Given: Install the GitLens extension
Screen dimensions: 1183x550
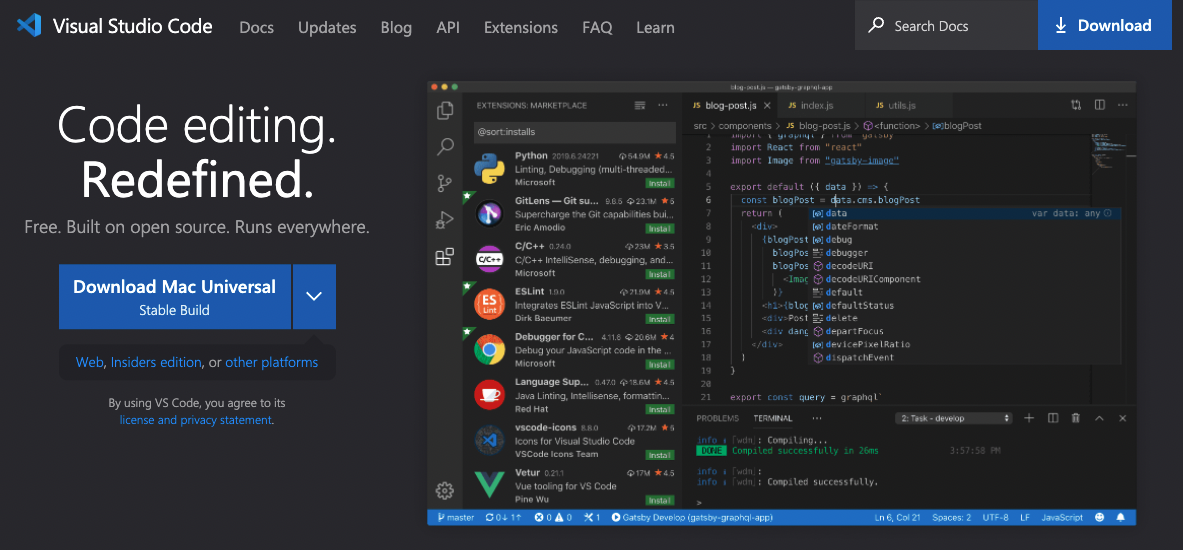Looking at the screenshot, I should [659, 229].
